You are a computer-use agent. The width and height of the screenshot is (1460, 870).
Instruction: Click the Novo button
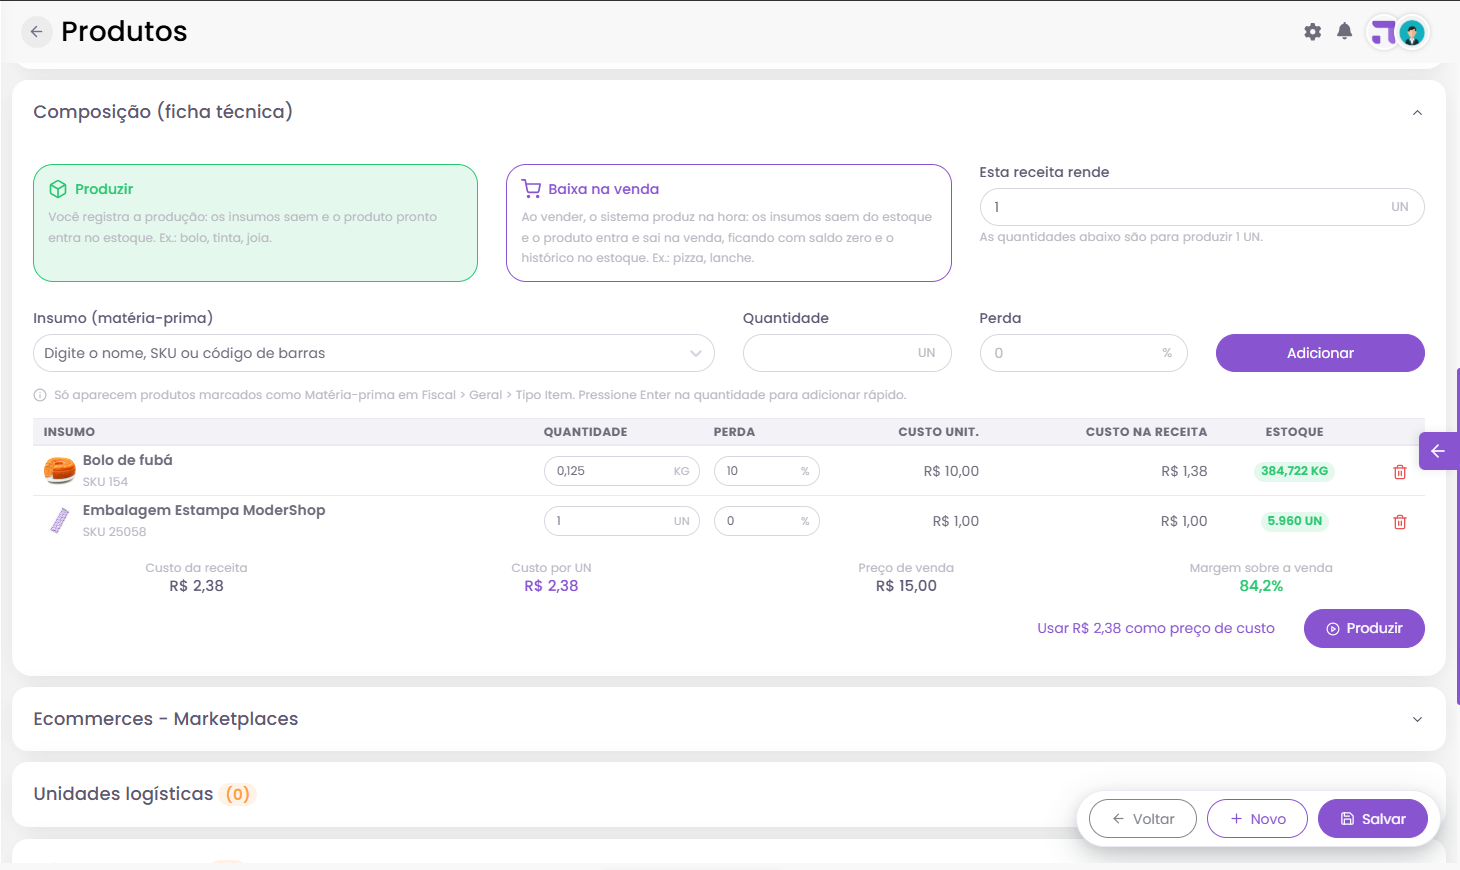[x=1258, y=819]
